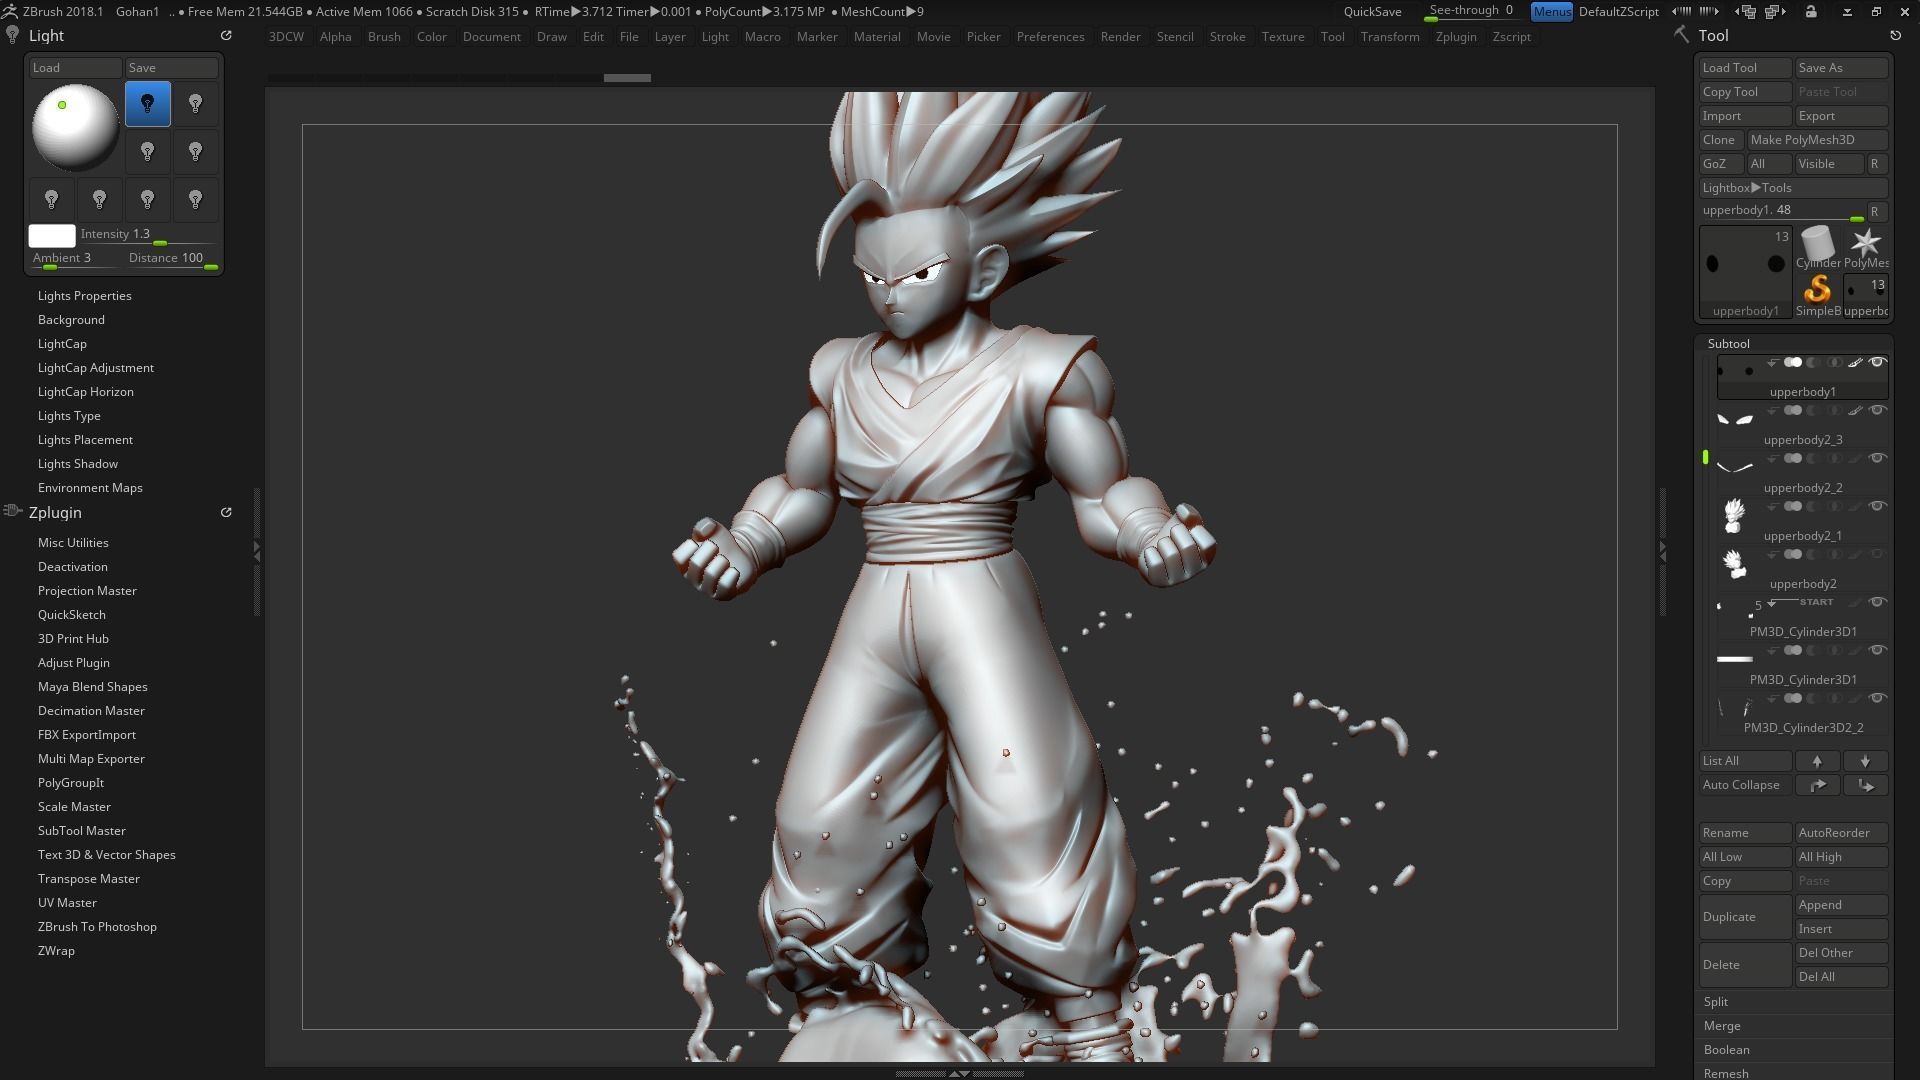Expand Decimation Master plugin
Screen dimensions: 1920x1080
point(91,711)
